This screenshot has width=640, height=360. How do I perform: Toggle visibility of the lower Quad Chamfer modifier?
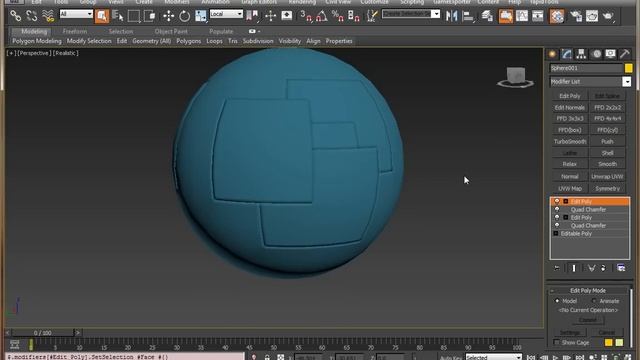click(x=557, y=225)
